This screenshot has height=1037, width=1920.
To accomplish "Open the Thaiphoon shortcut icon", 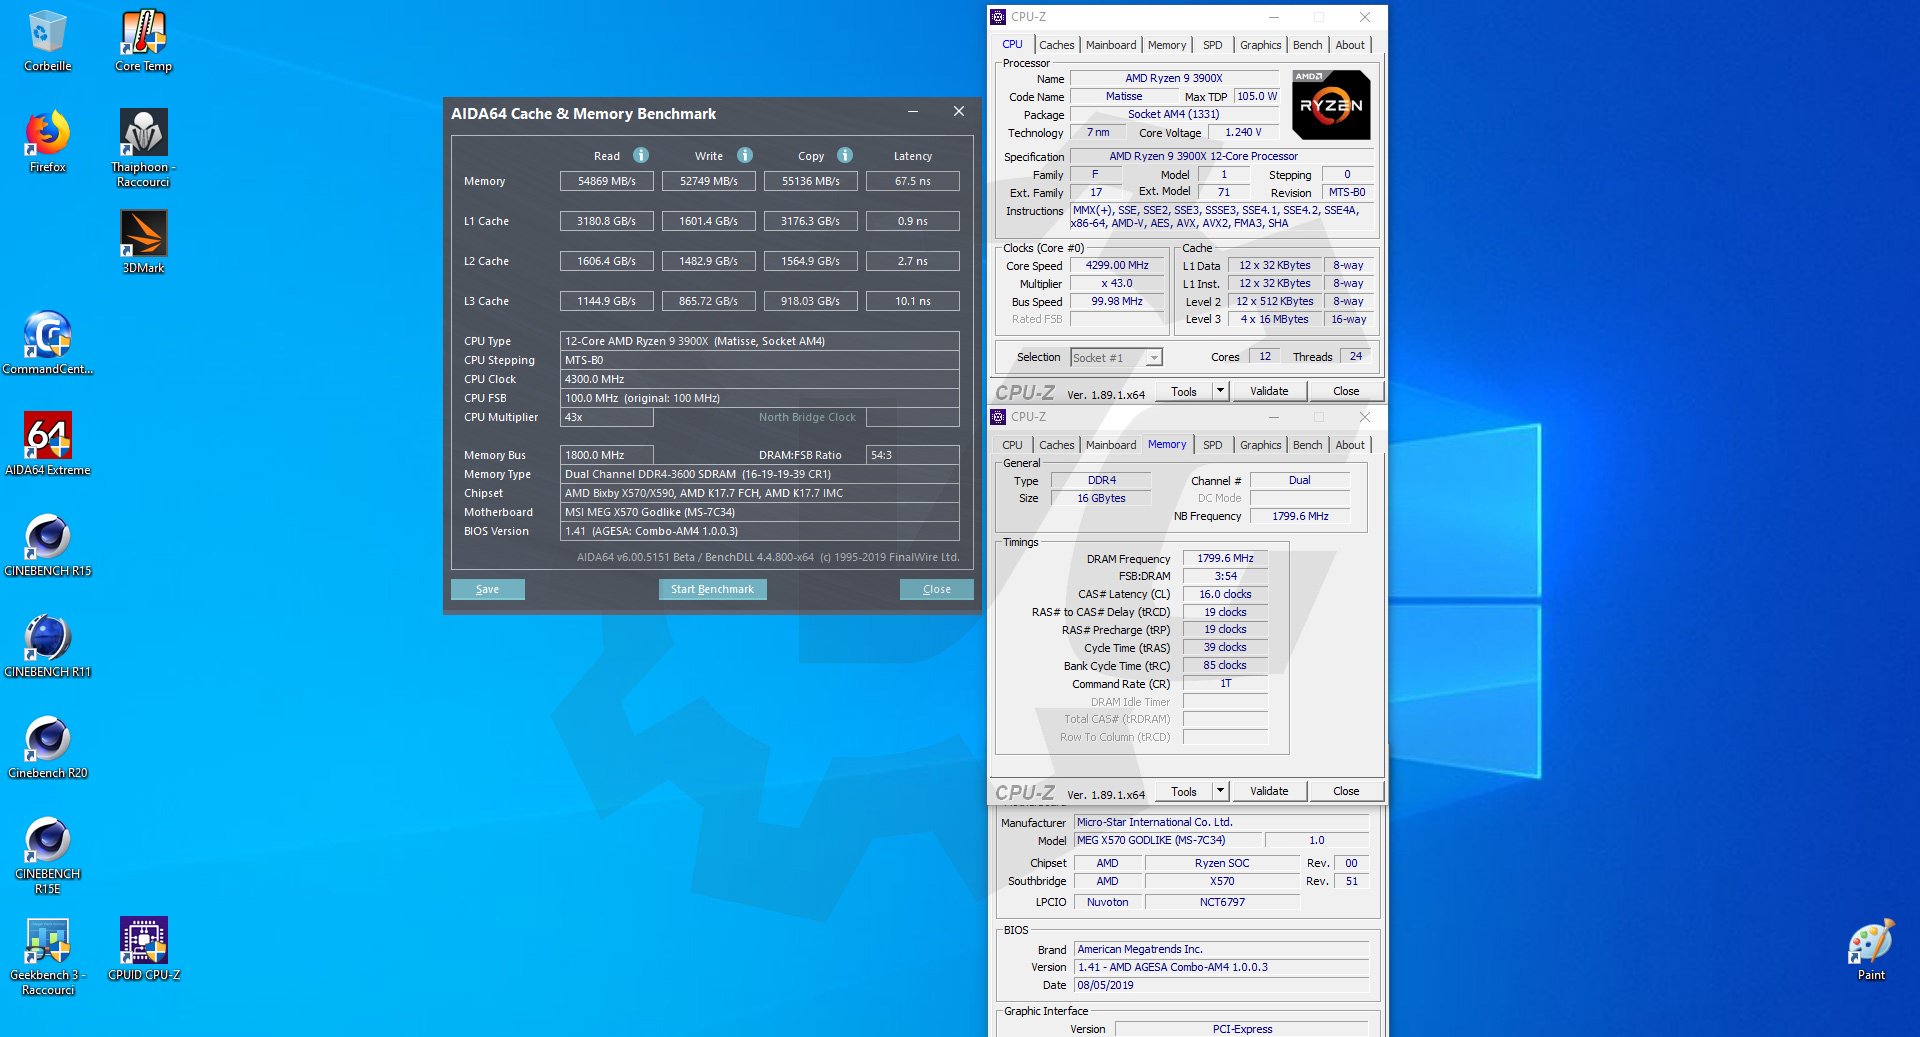I will click(x=143, y=134).
